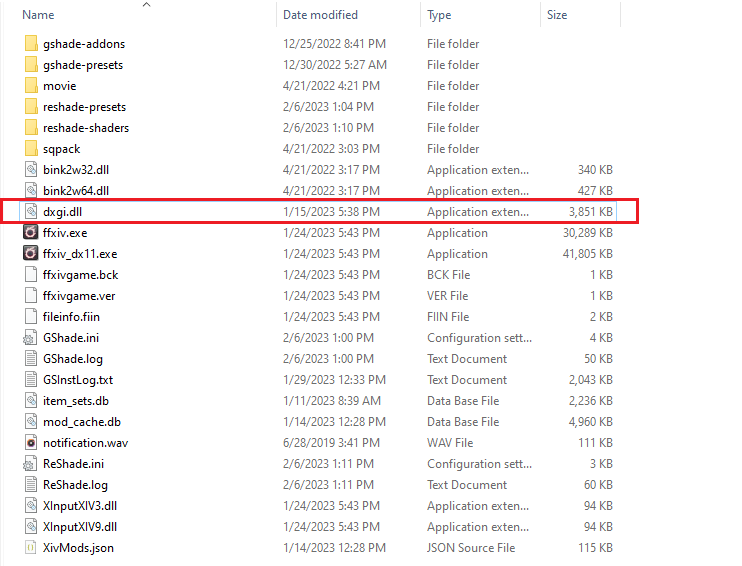This screenshot has height=566, width=742.
Task: Select the file name item_sets.db
Action: 76,401
